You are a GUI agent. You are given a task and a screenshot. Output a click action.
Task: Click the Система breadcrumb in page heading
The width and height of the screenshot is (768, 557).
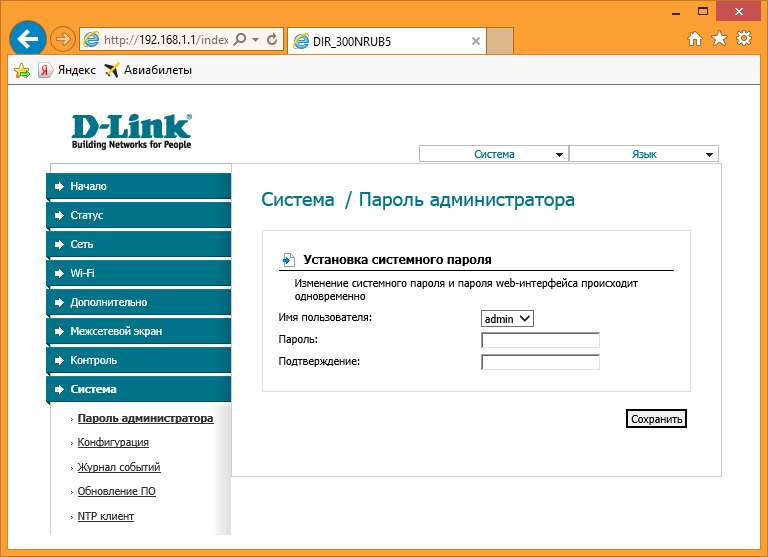pyautogui.click(x=298, y=199)
